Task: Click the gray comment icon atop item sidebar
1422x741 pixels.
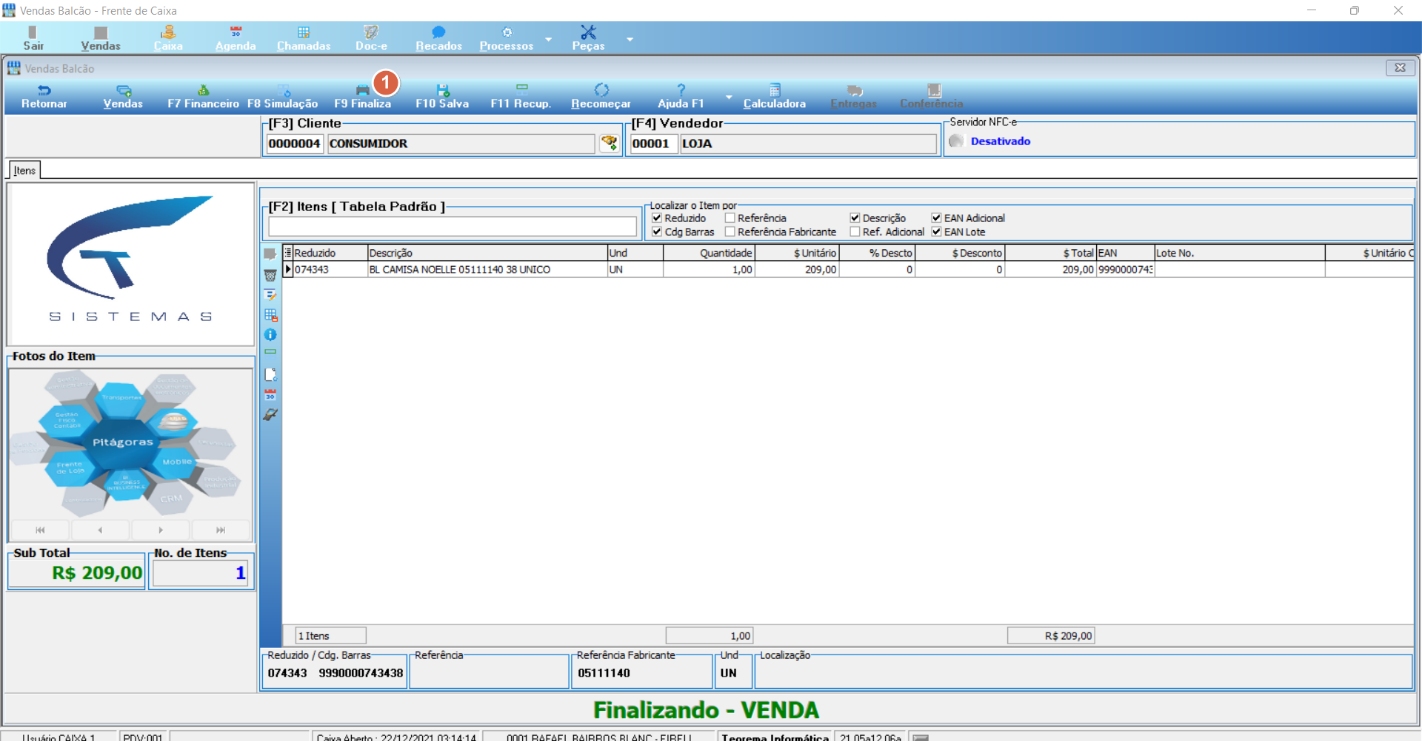Action: pyautogui.click(x=270, y=254)
